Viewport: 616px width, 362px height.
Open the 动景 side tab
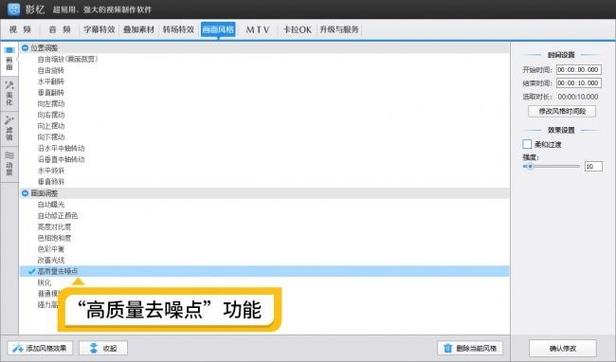pos(9,163)
